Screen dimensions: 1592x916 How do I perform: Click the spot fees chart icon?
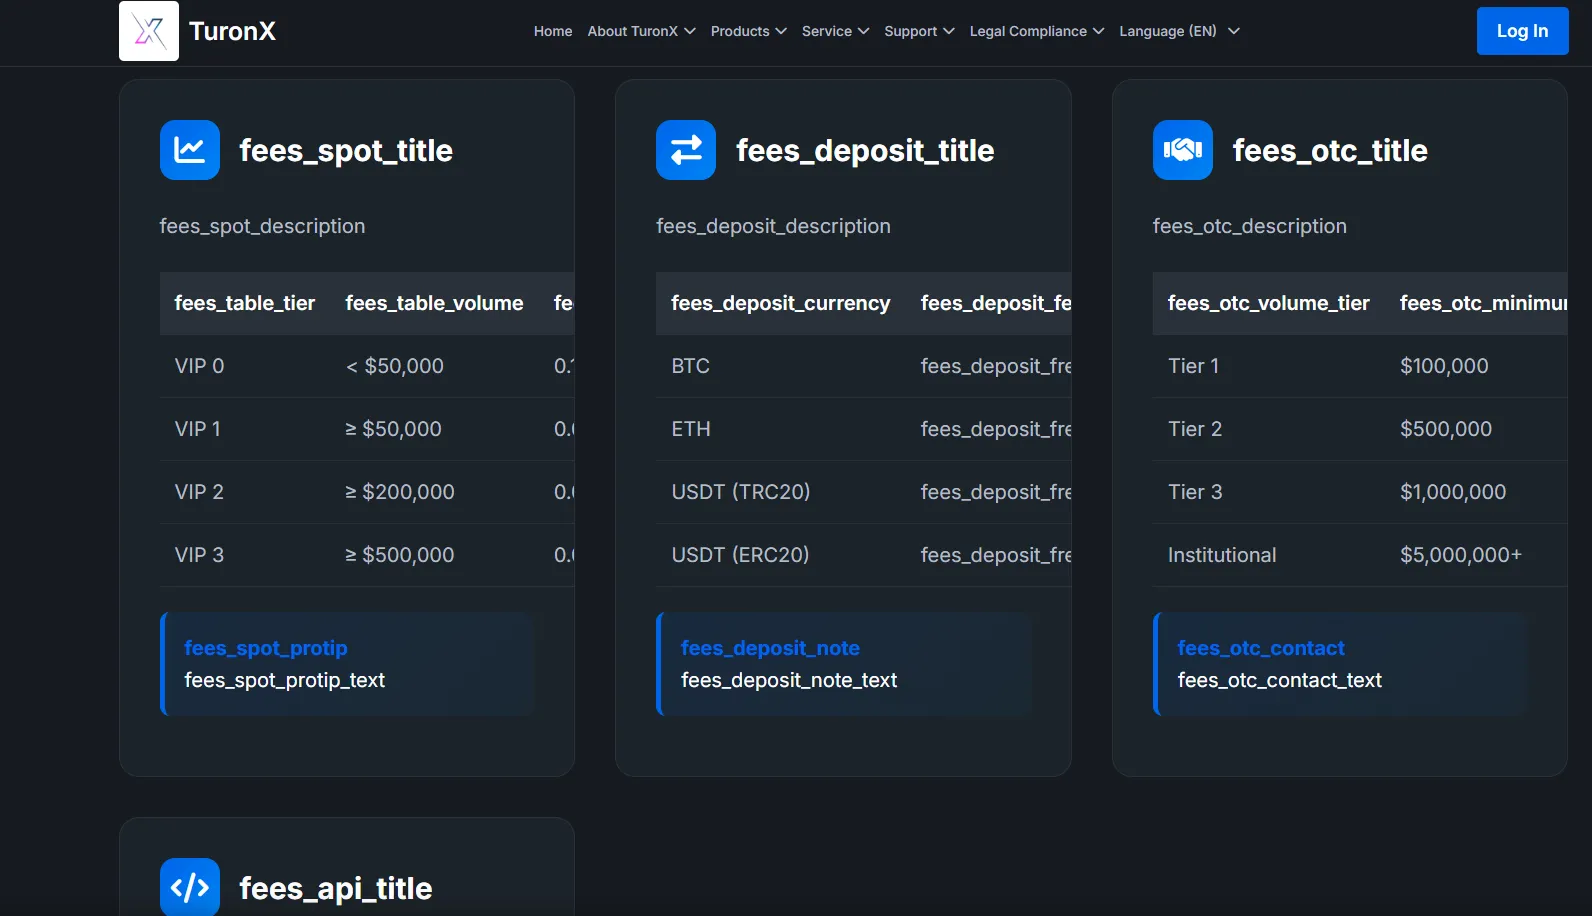click(190, 150)
